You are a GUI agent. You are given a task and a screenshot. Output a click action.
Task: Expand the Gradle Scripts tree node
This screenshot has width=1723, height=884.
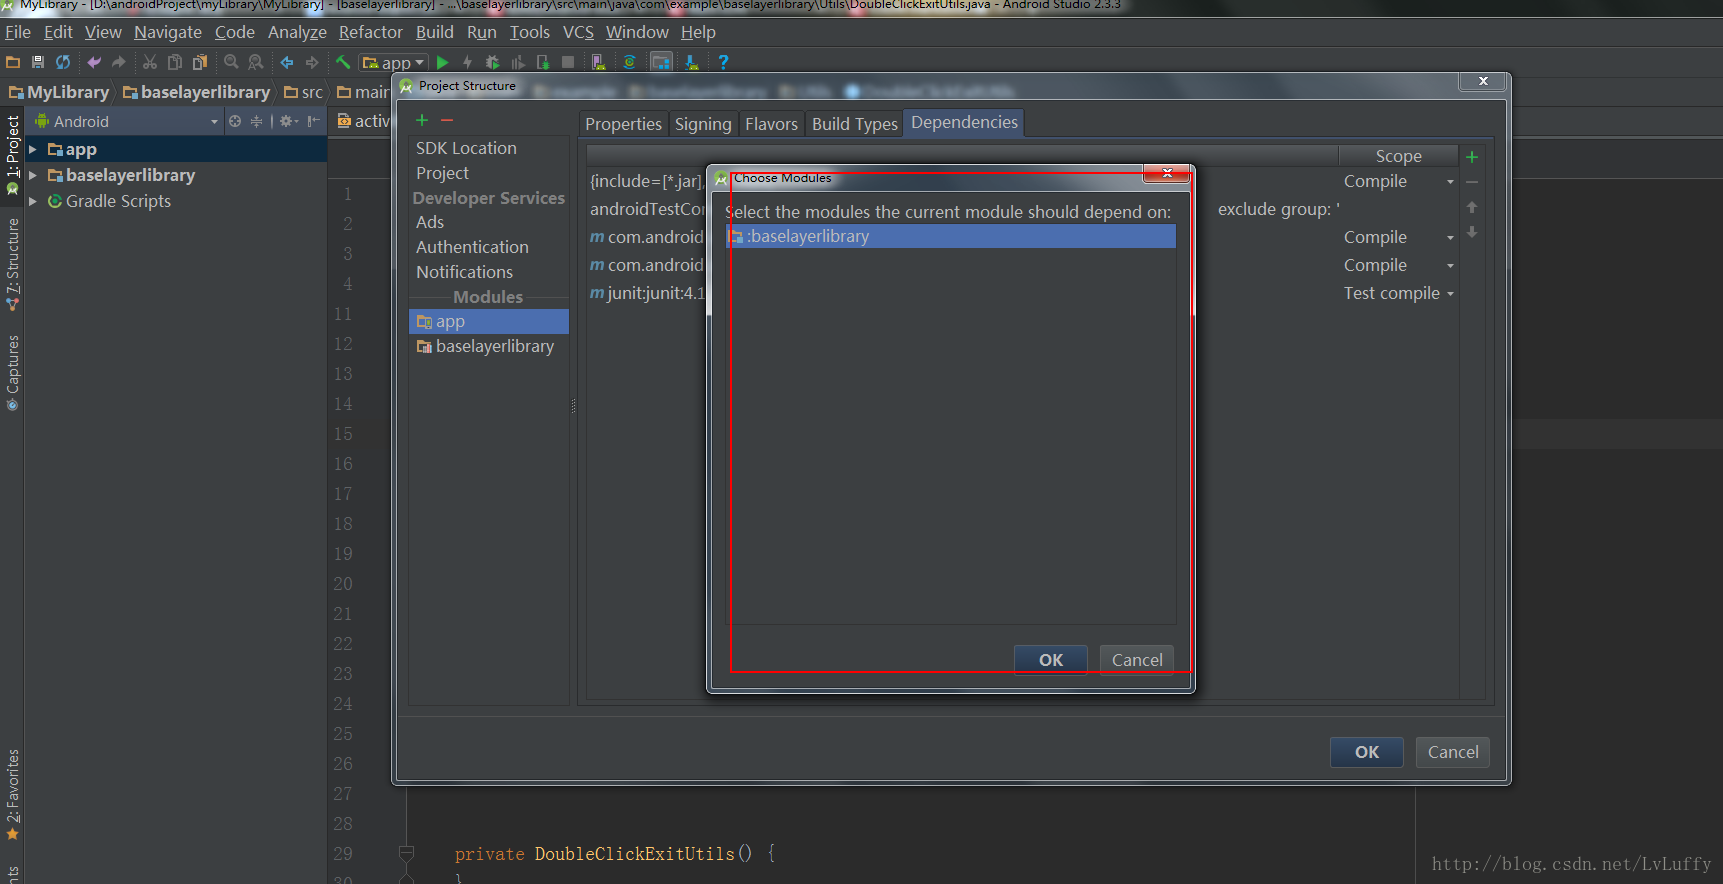pos(33,201)
